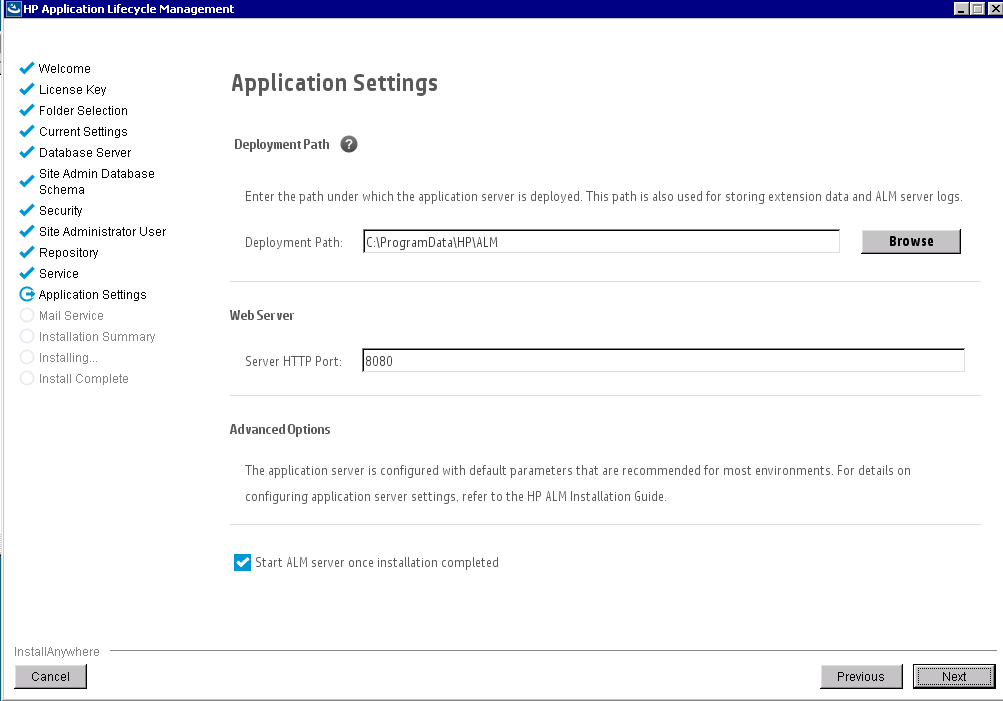Click the Server HTTP Port label

pyautogui.click(x=294, y=361)
